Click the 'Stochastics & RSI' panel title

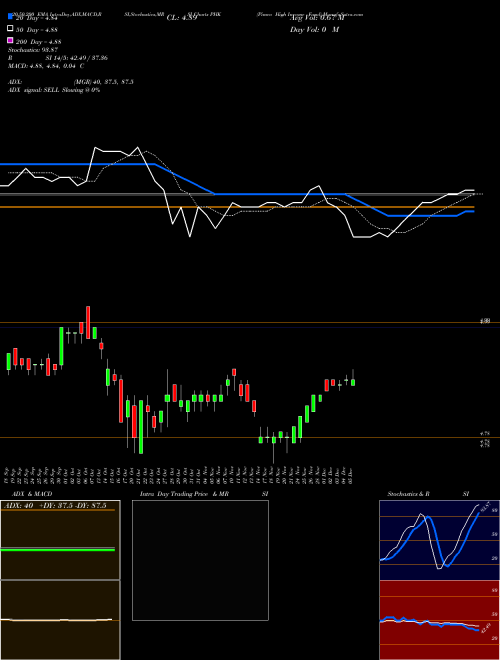point(428,494)
